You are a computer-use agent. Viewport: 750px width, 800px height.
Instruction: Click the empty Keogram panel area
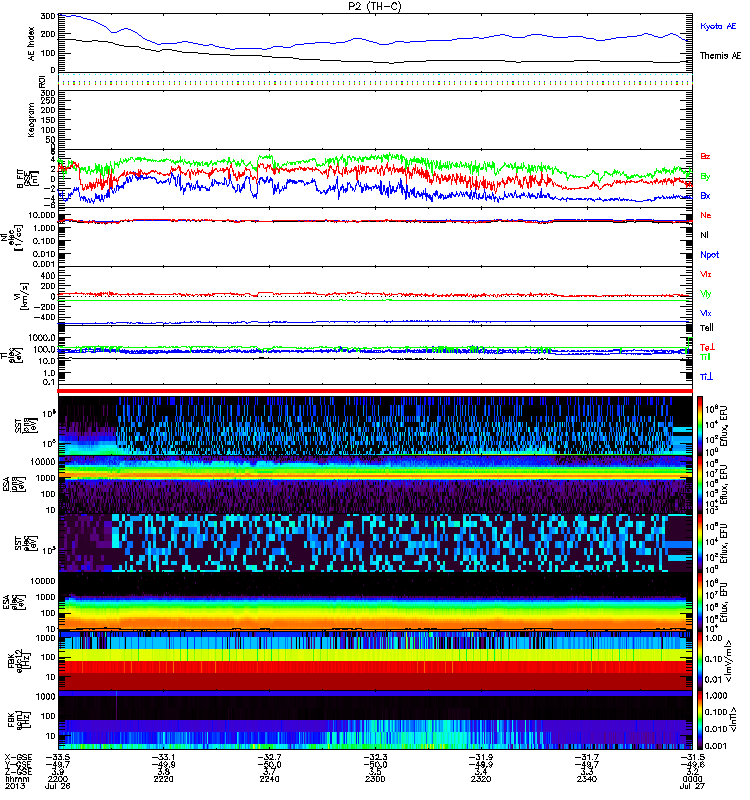375,119
